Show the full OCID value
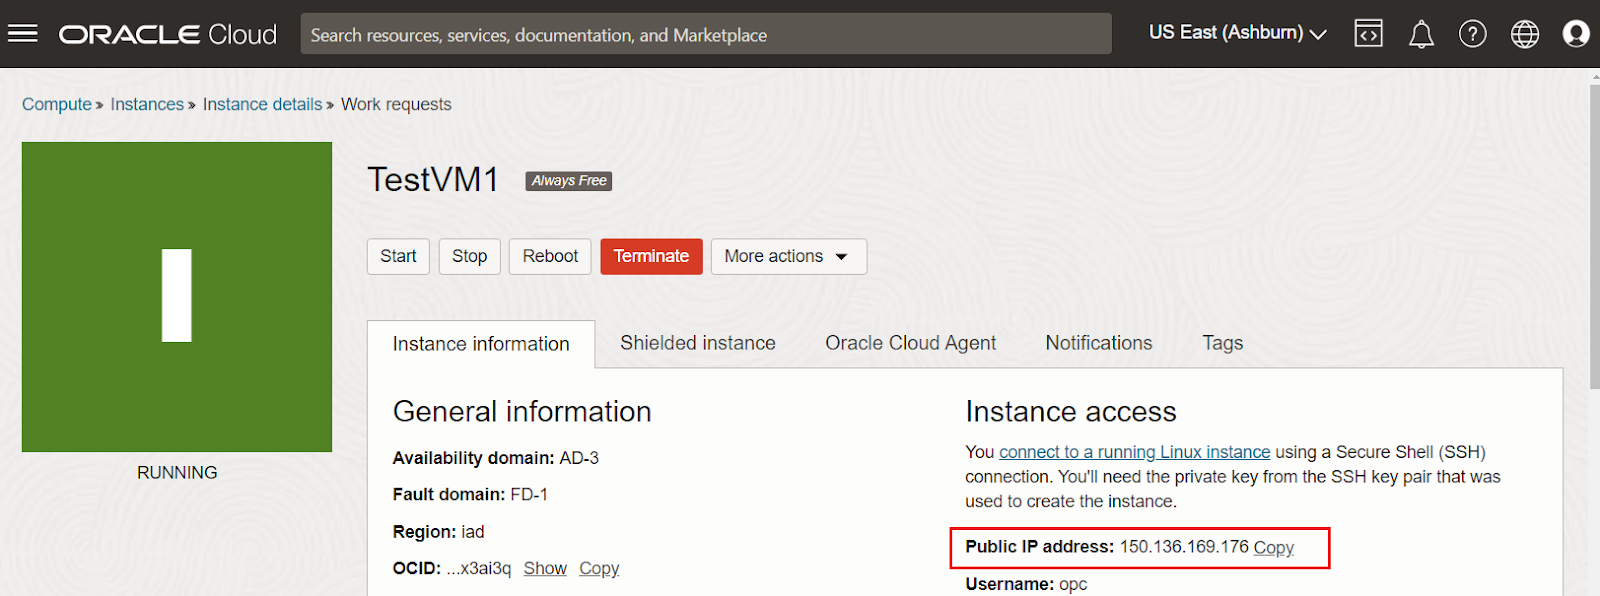The image size is (1600, 596). click(545, 568)
